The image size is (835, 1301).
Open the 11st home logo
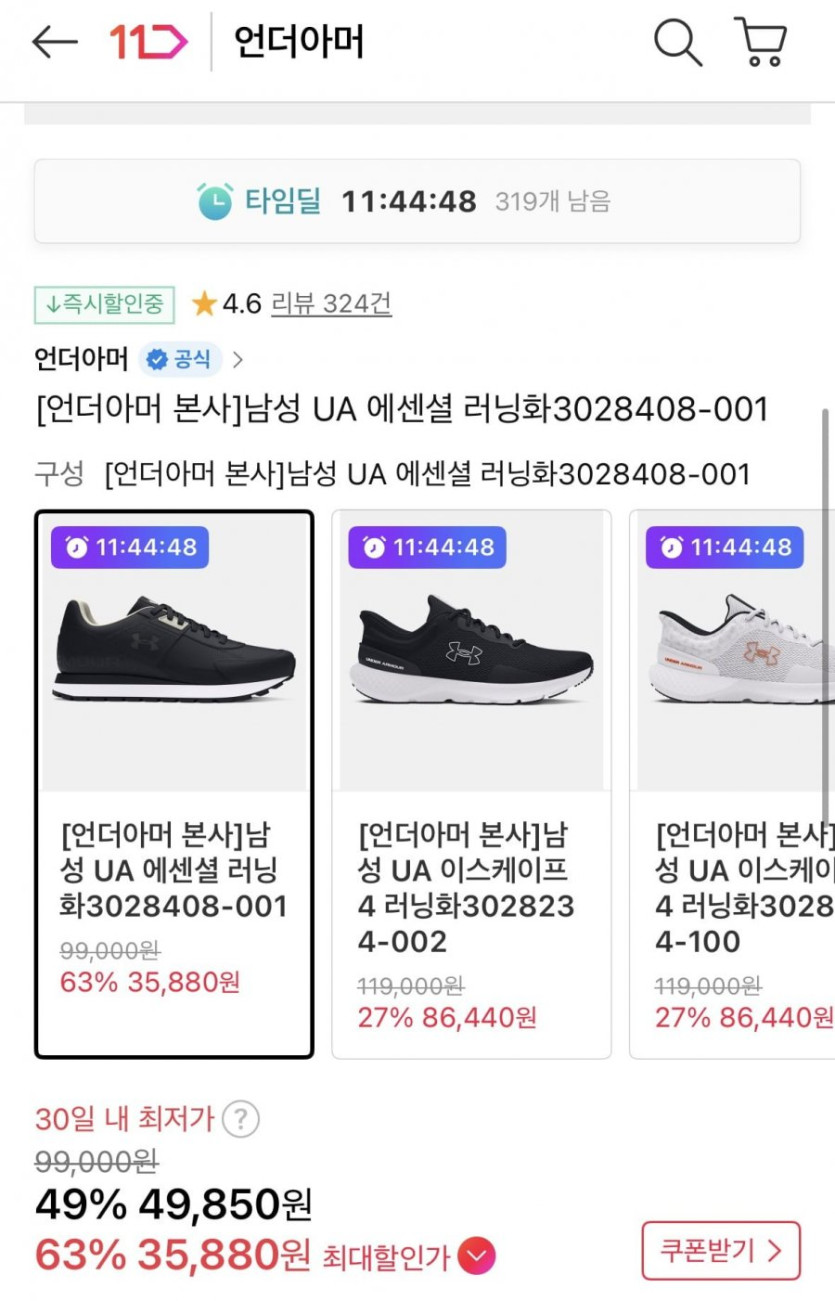(148, 43)
